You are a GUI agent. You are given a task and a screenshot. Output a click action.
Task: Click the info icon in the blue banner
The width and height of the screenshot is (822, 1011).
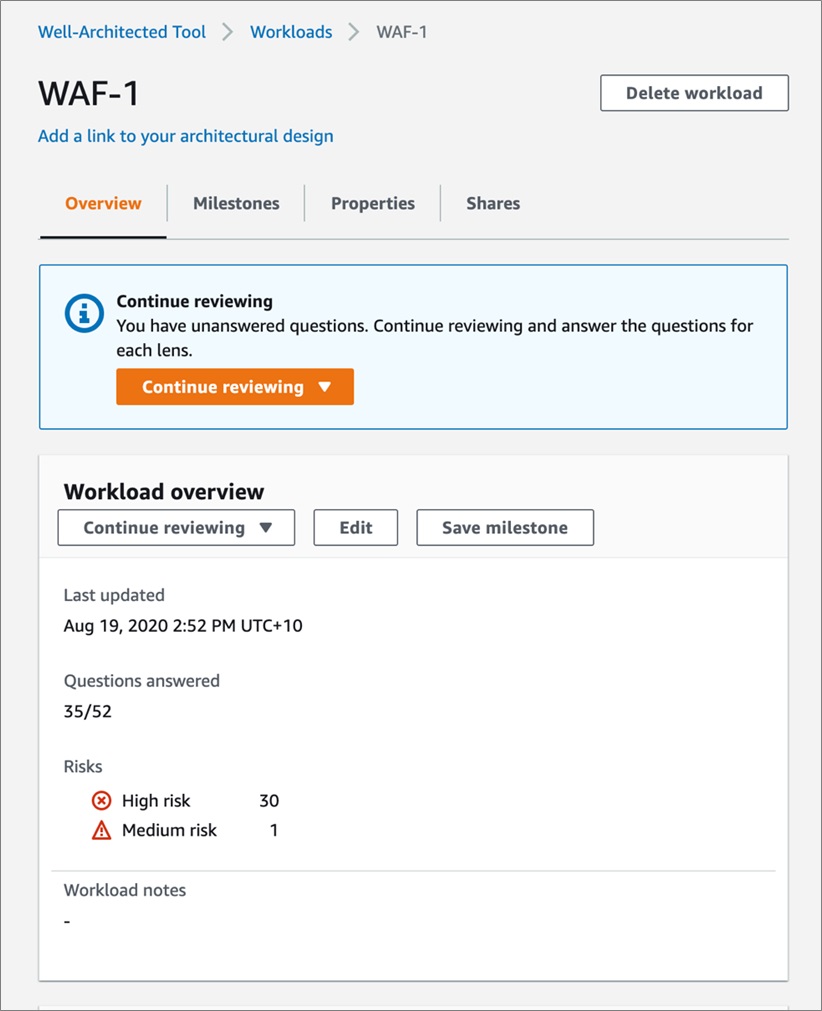coord(84,313)
